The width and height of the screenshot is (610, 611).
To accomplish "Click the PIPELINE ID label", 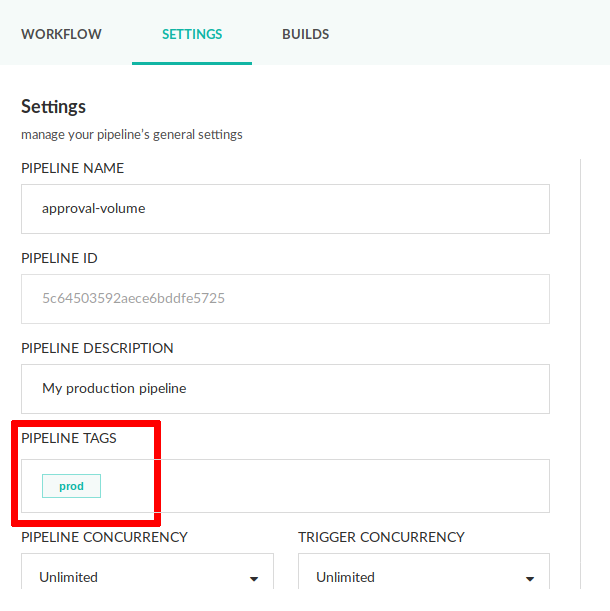I will 59,258.
